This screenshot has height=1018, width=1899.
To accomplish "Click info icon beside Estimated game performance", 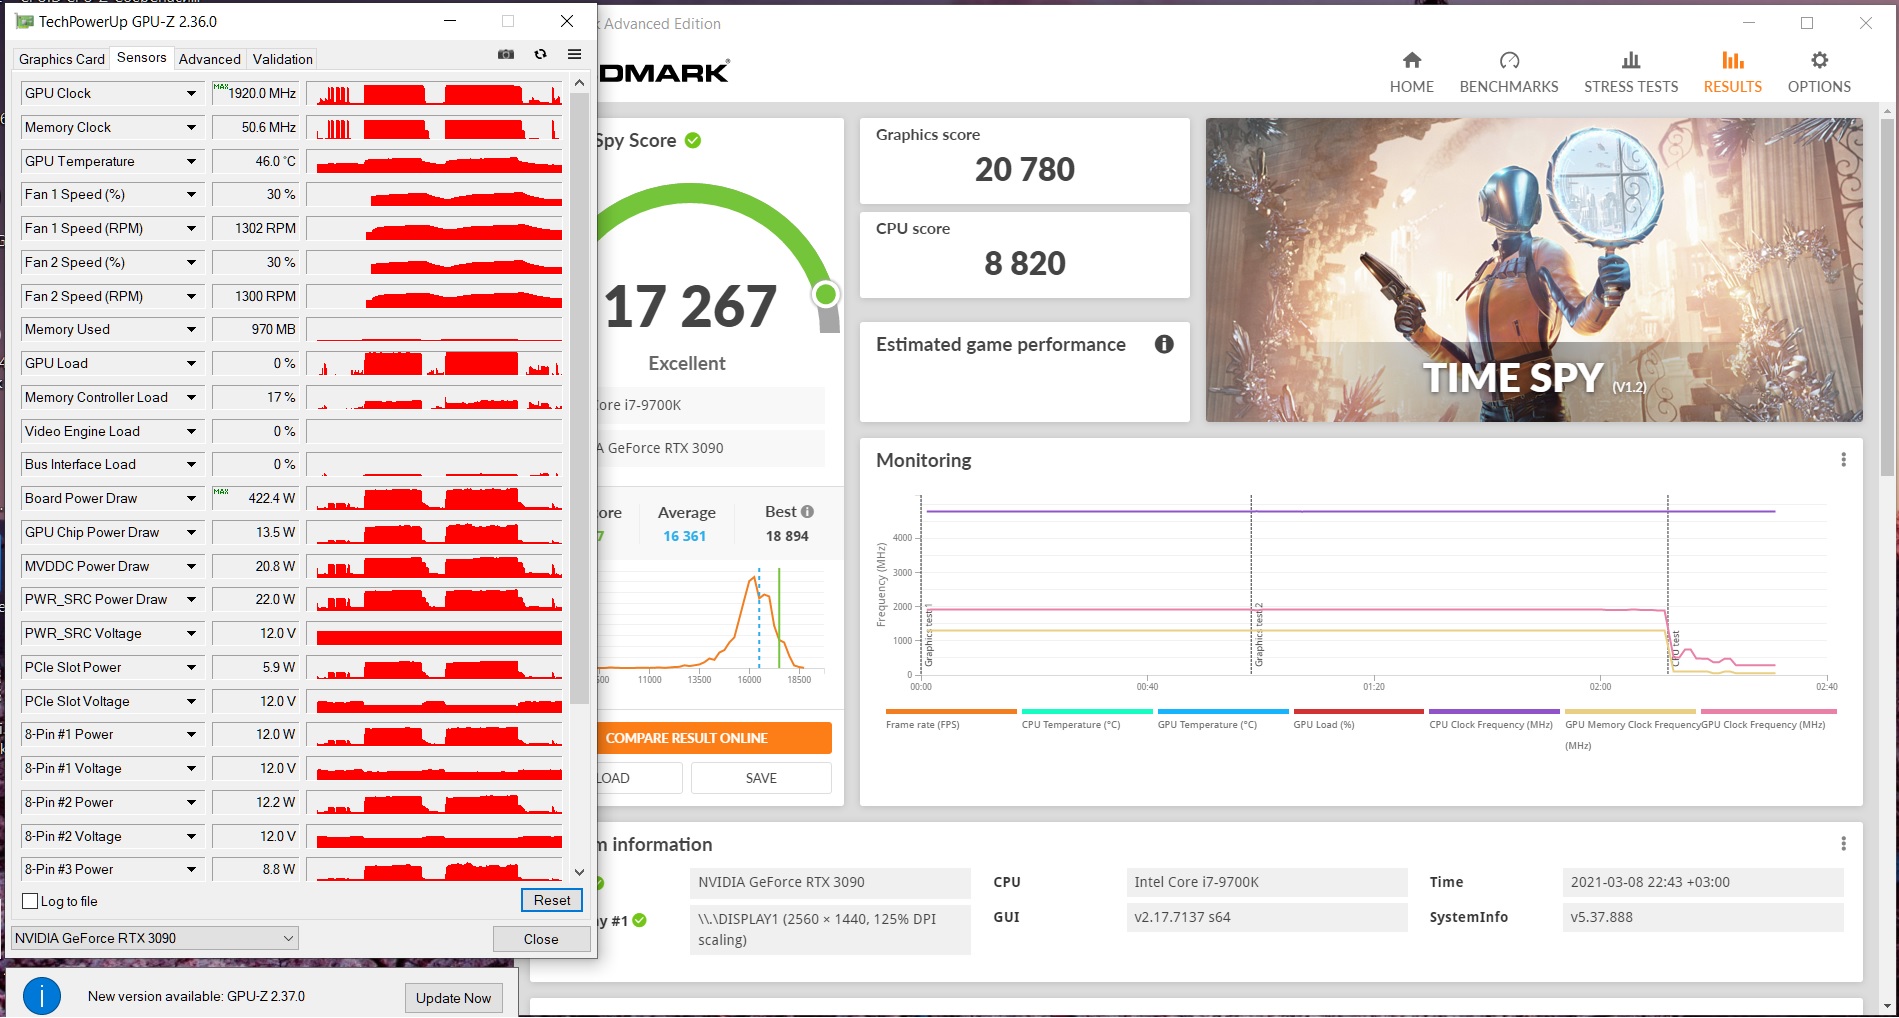I will click(x=1164, y=344).
